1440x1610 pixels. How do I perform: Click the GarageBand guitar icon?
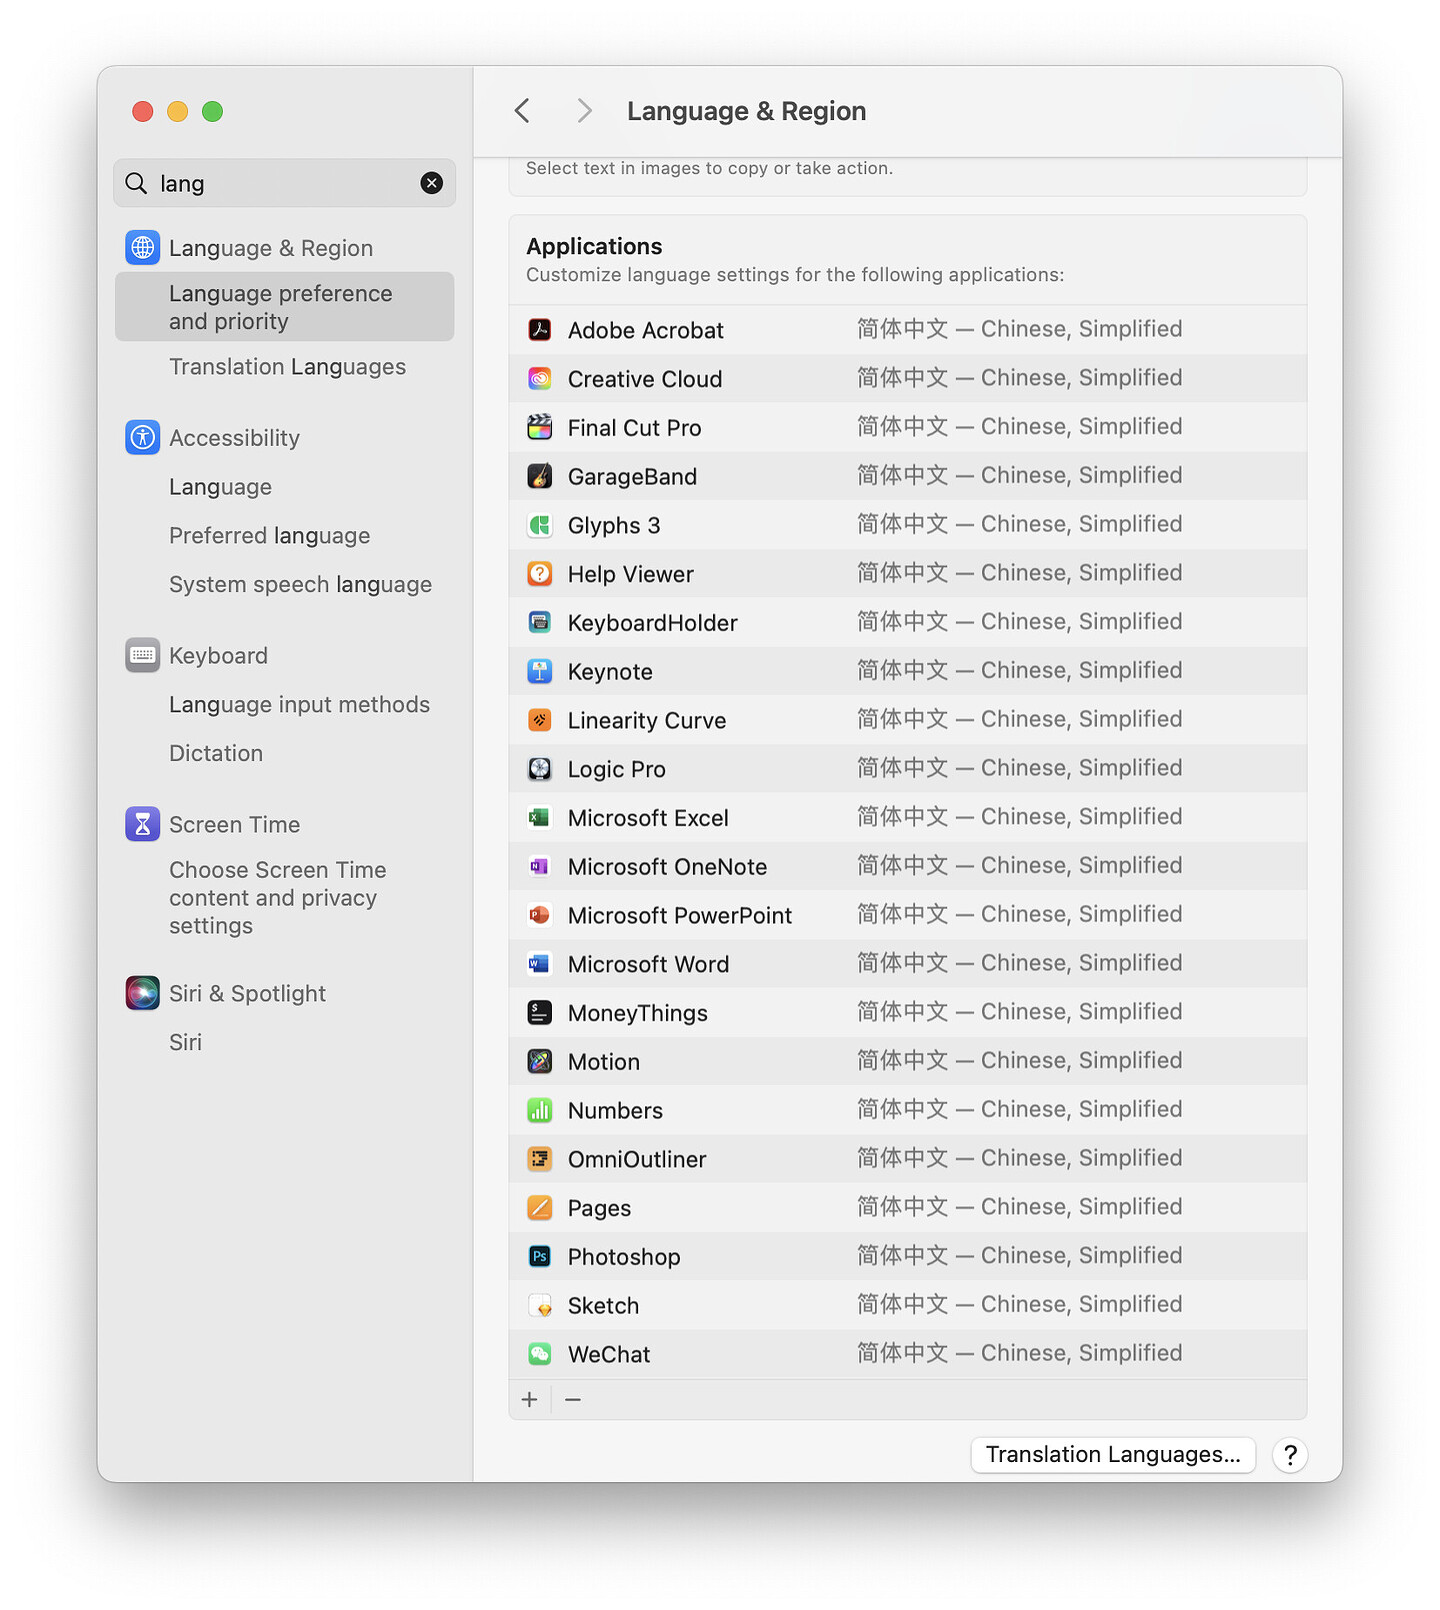tap(540, 476)
